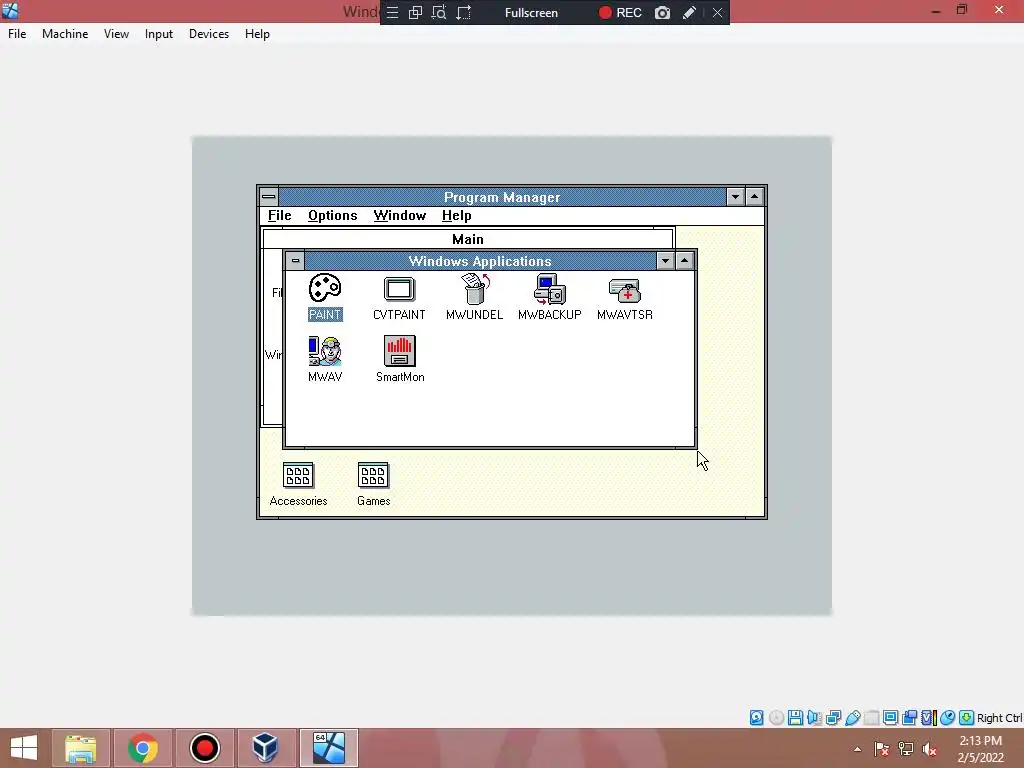Open the VirtualBox Input menu
Image resolution: width=1024 pixels, height=768 pixels.
click(159, 34)
